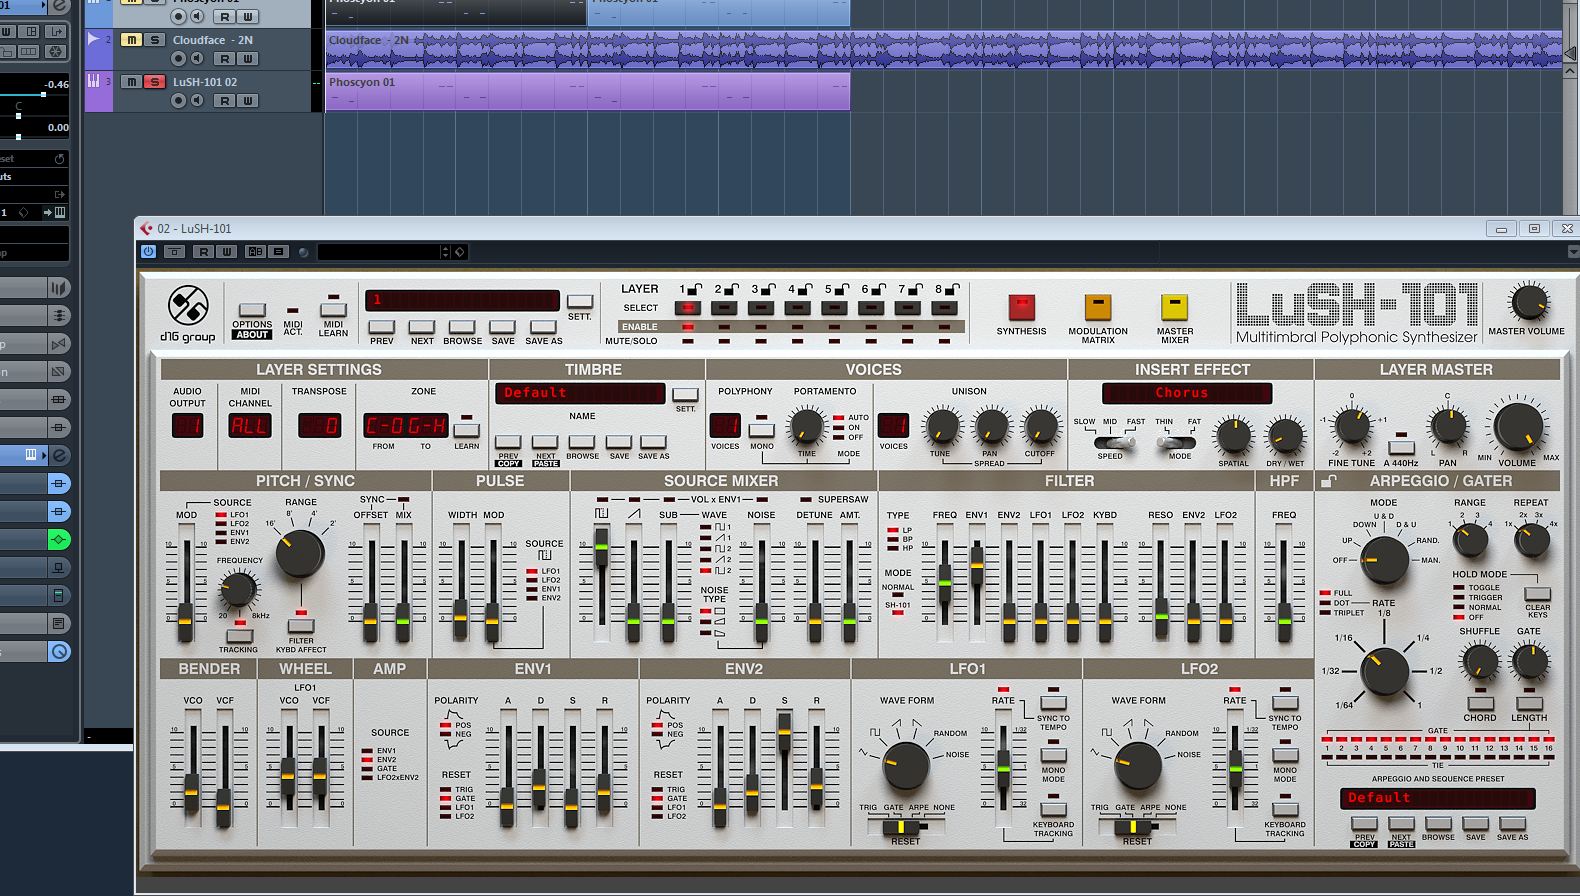Image resolution: width=1580 pixels, height=896 pixels.
Task: Select the Phoscyon 01 clip on LuSH-101 track
Action: pyautogui.click(x=588, y=91)
